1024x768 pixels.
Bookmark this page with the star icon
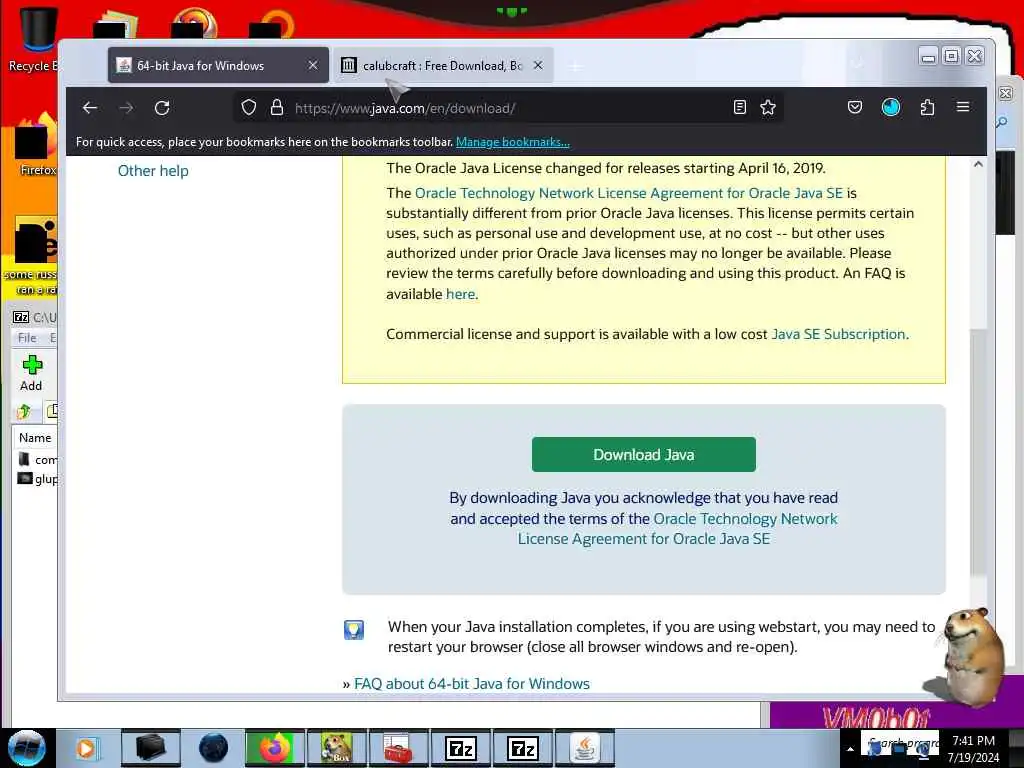[768, 108]
